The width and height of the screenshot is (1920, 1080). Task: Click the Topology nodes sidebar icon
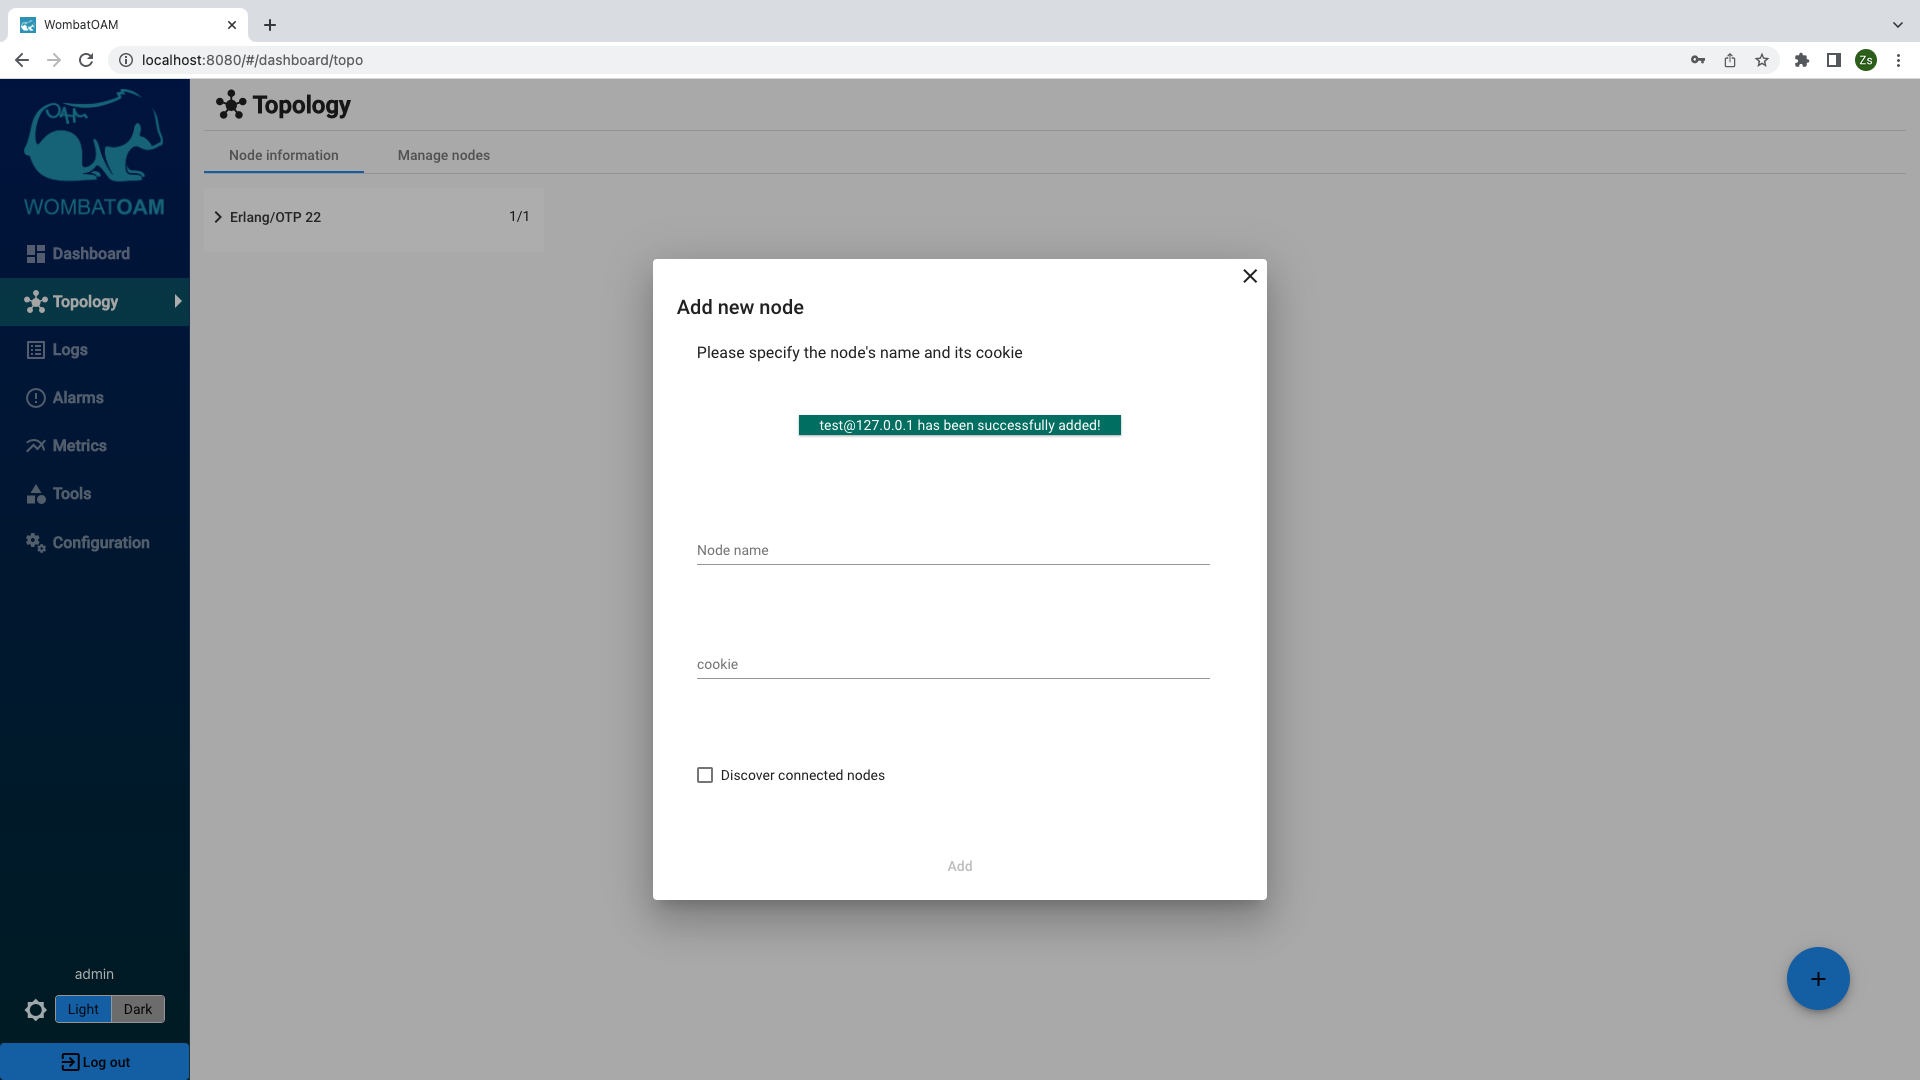[36, 302]
